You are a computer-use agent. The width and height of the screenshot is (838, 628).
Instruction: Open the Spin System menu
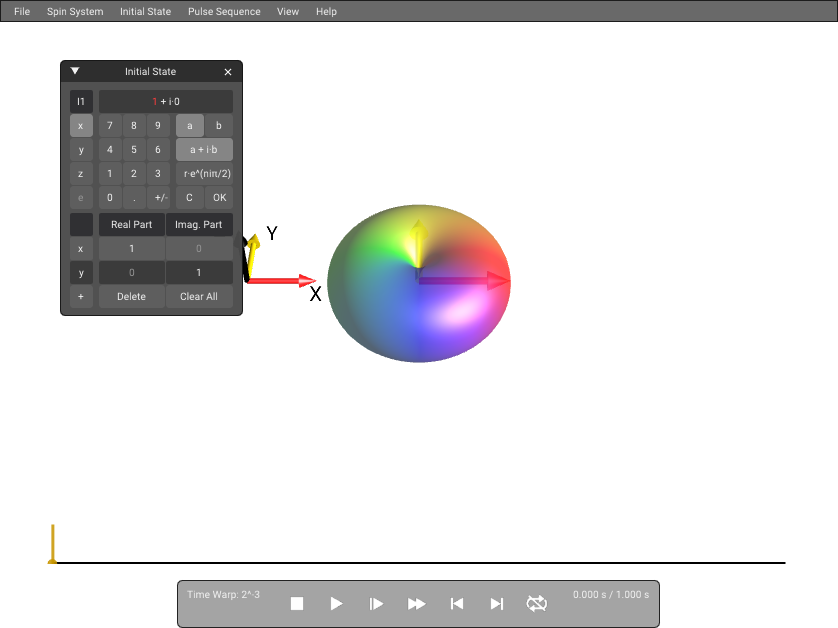pyautogui.click(x=75, y=11)
